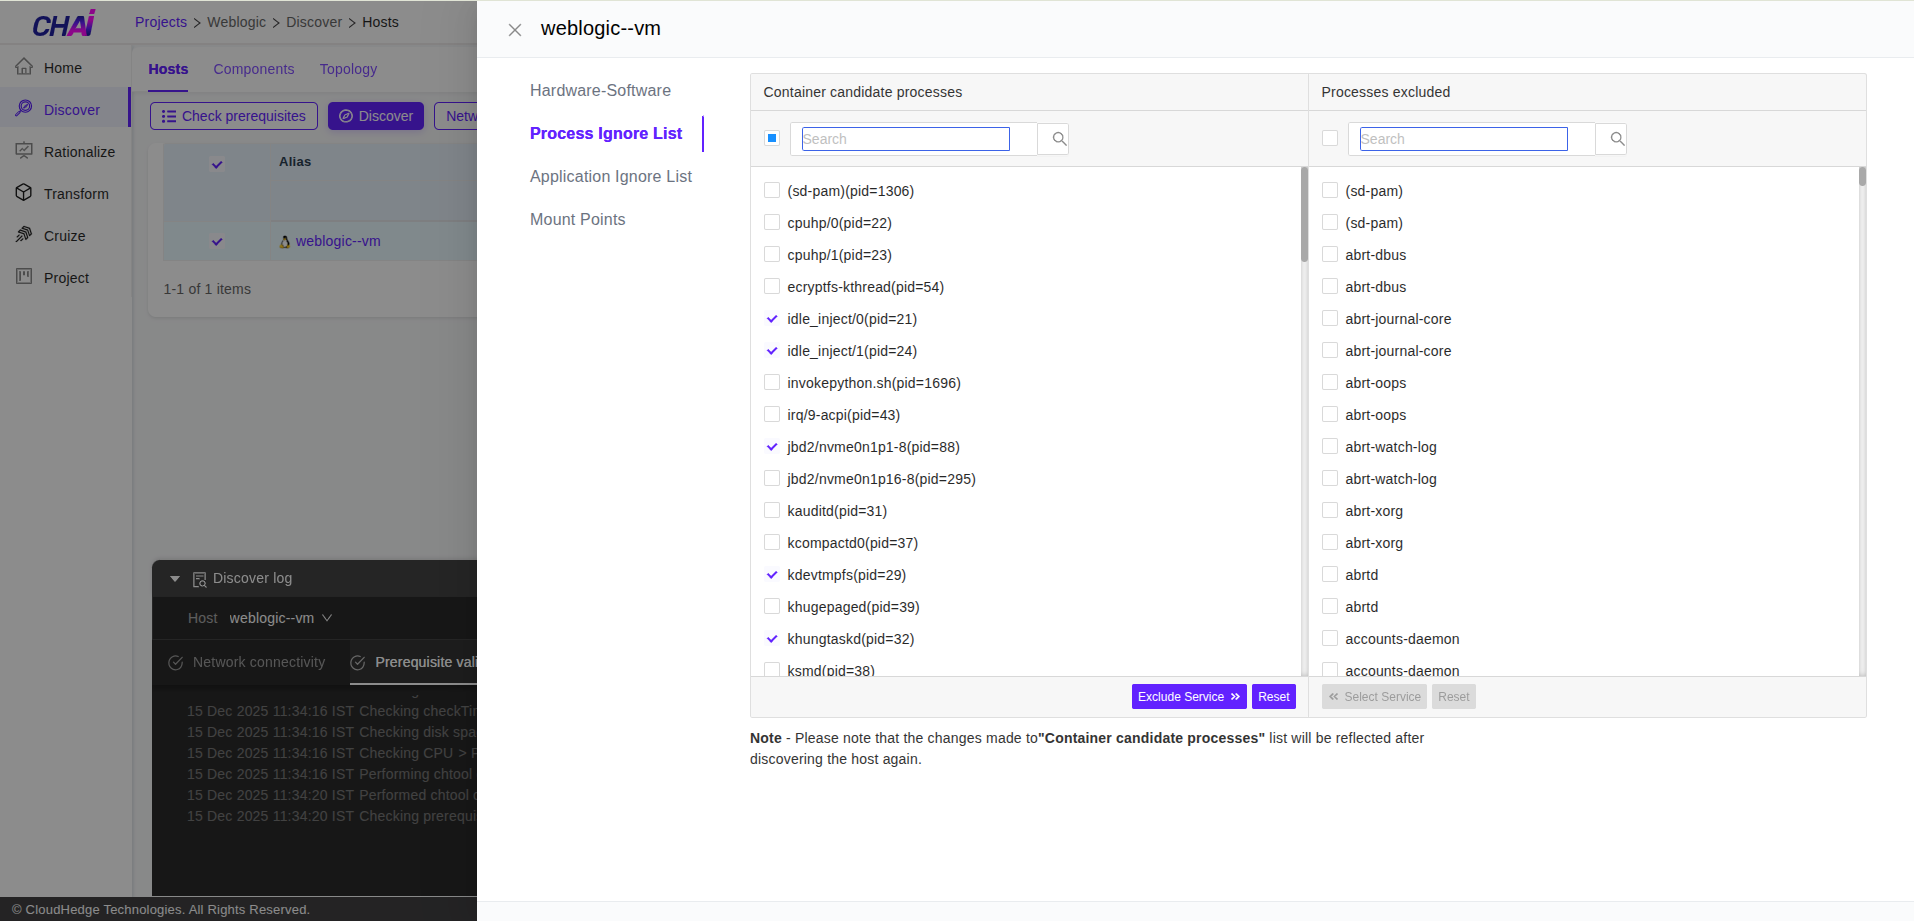Click the candidate processes search magnifier icon
The image size is (1914, 921).
(x=1059, y=139)
